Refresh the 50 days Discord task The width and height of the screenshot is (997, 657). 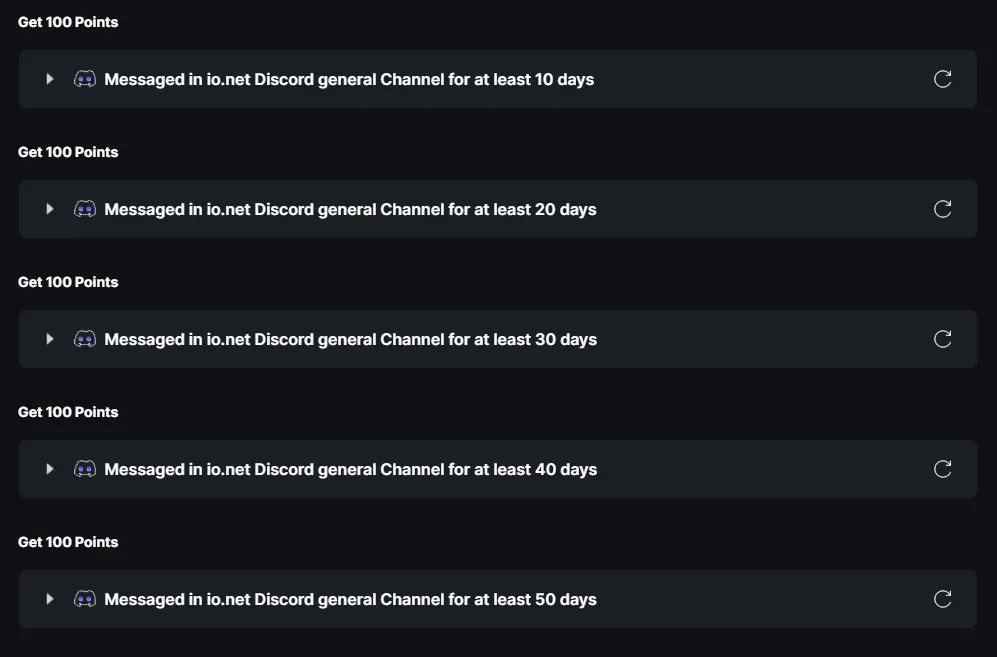tap(942, 599)
